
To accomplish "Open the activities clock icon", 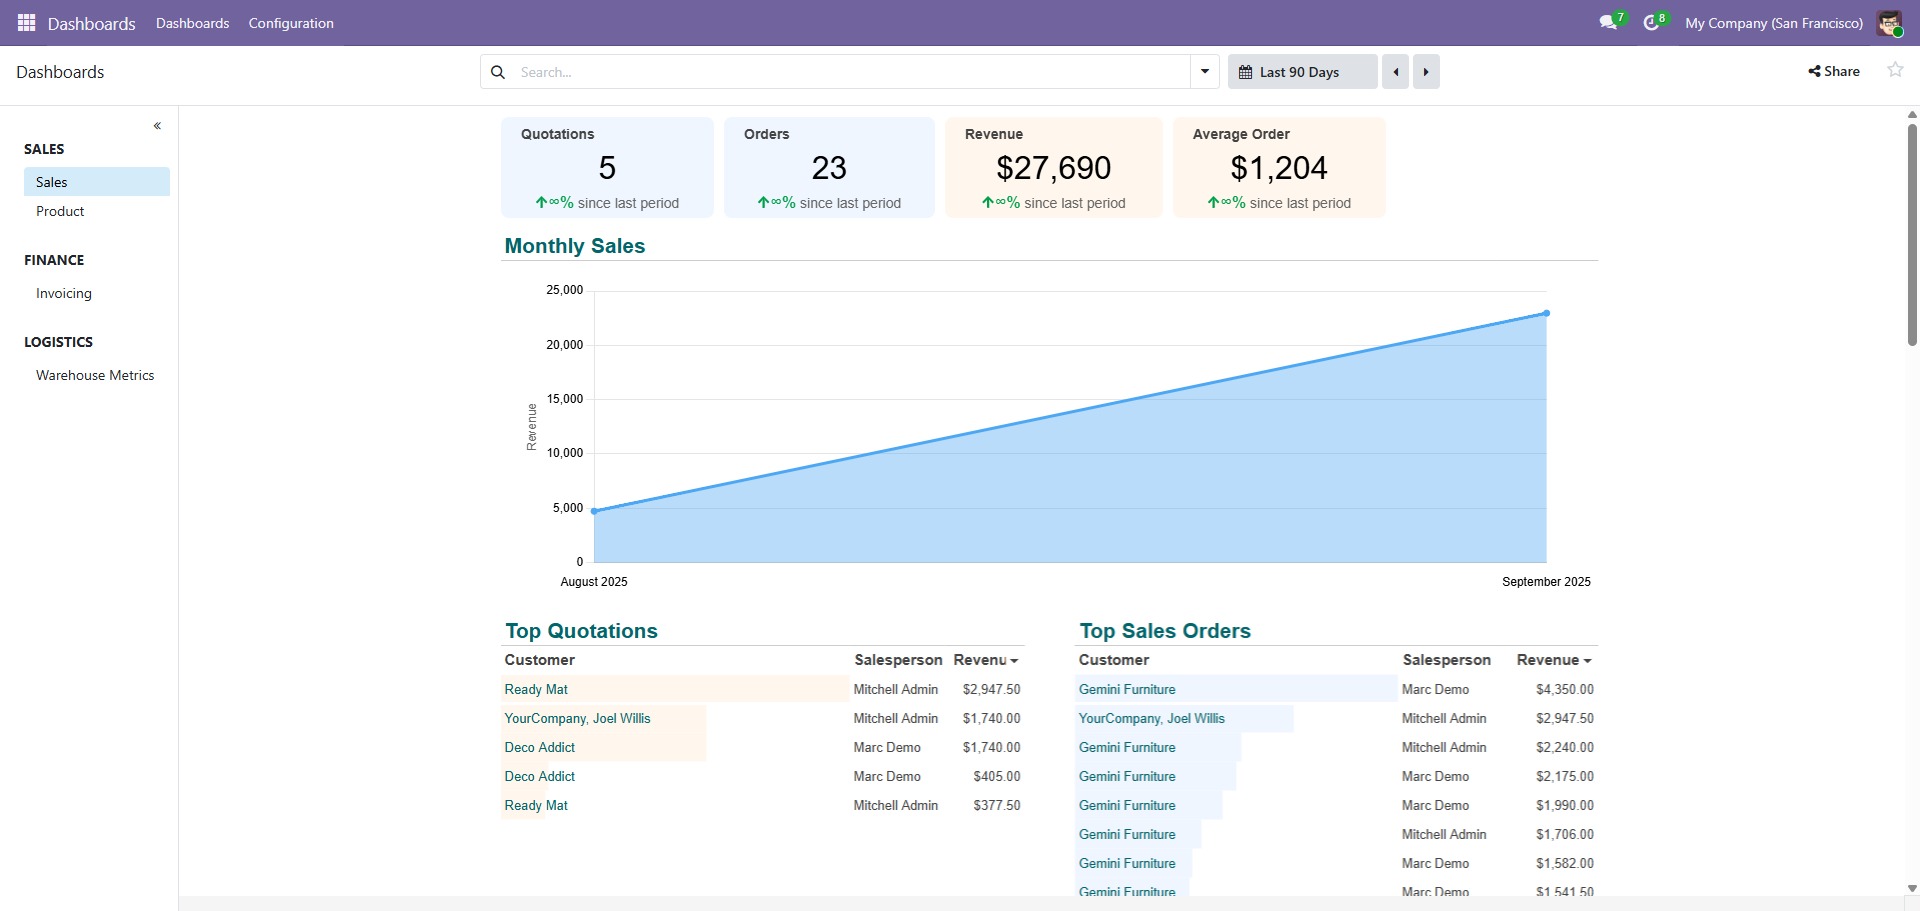I will (1651, 23).
